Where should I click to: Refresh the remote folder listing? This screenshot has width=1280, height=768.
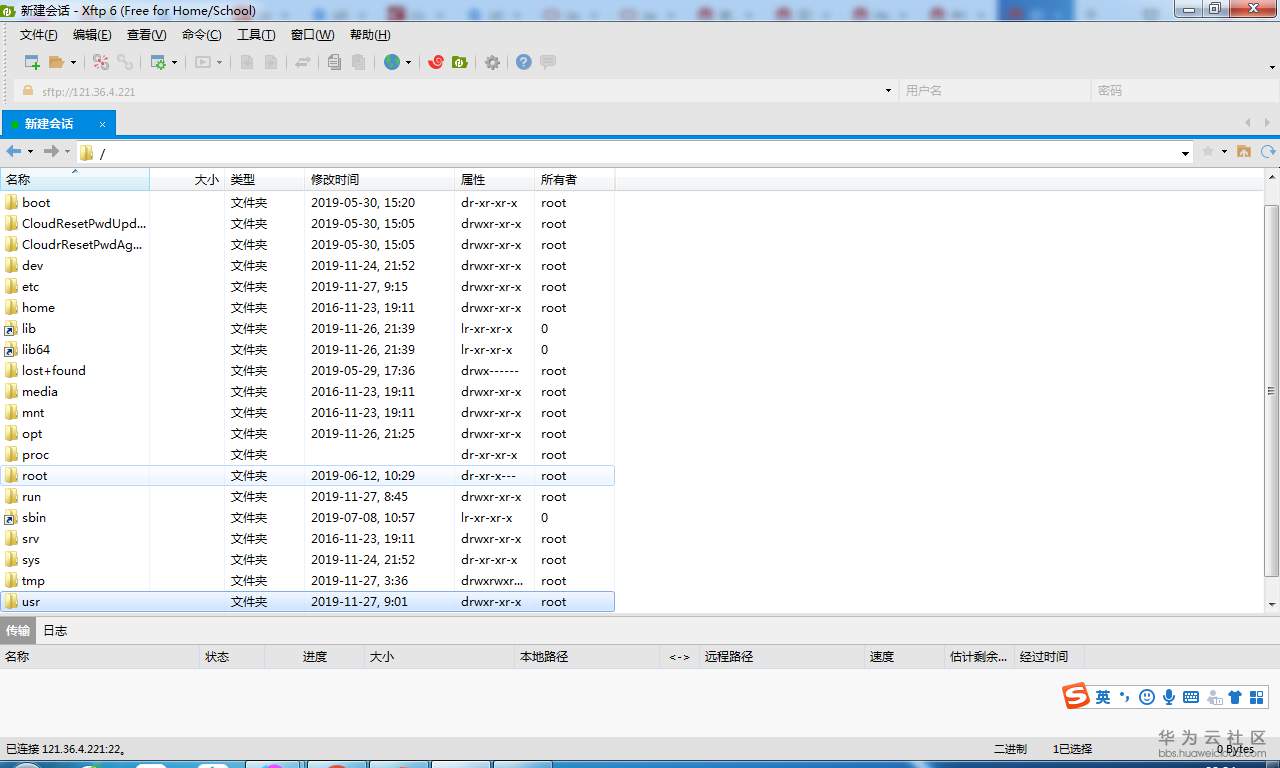pos(1268,151)
